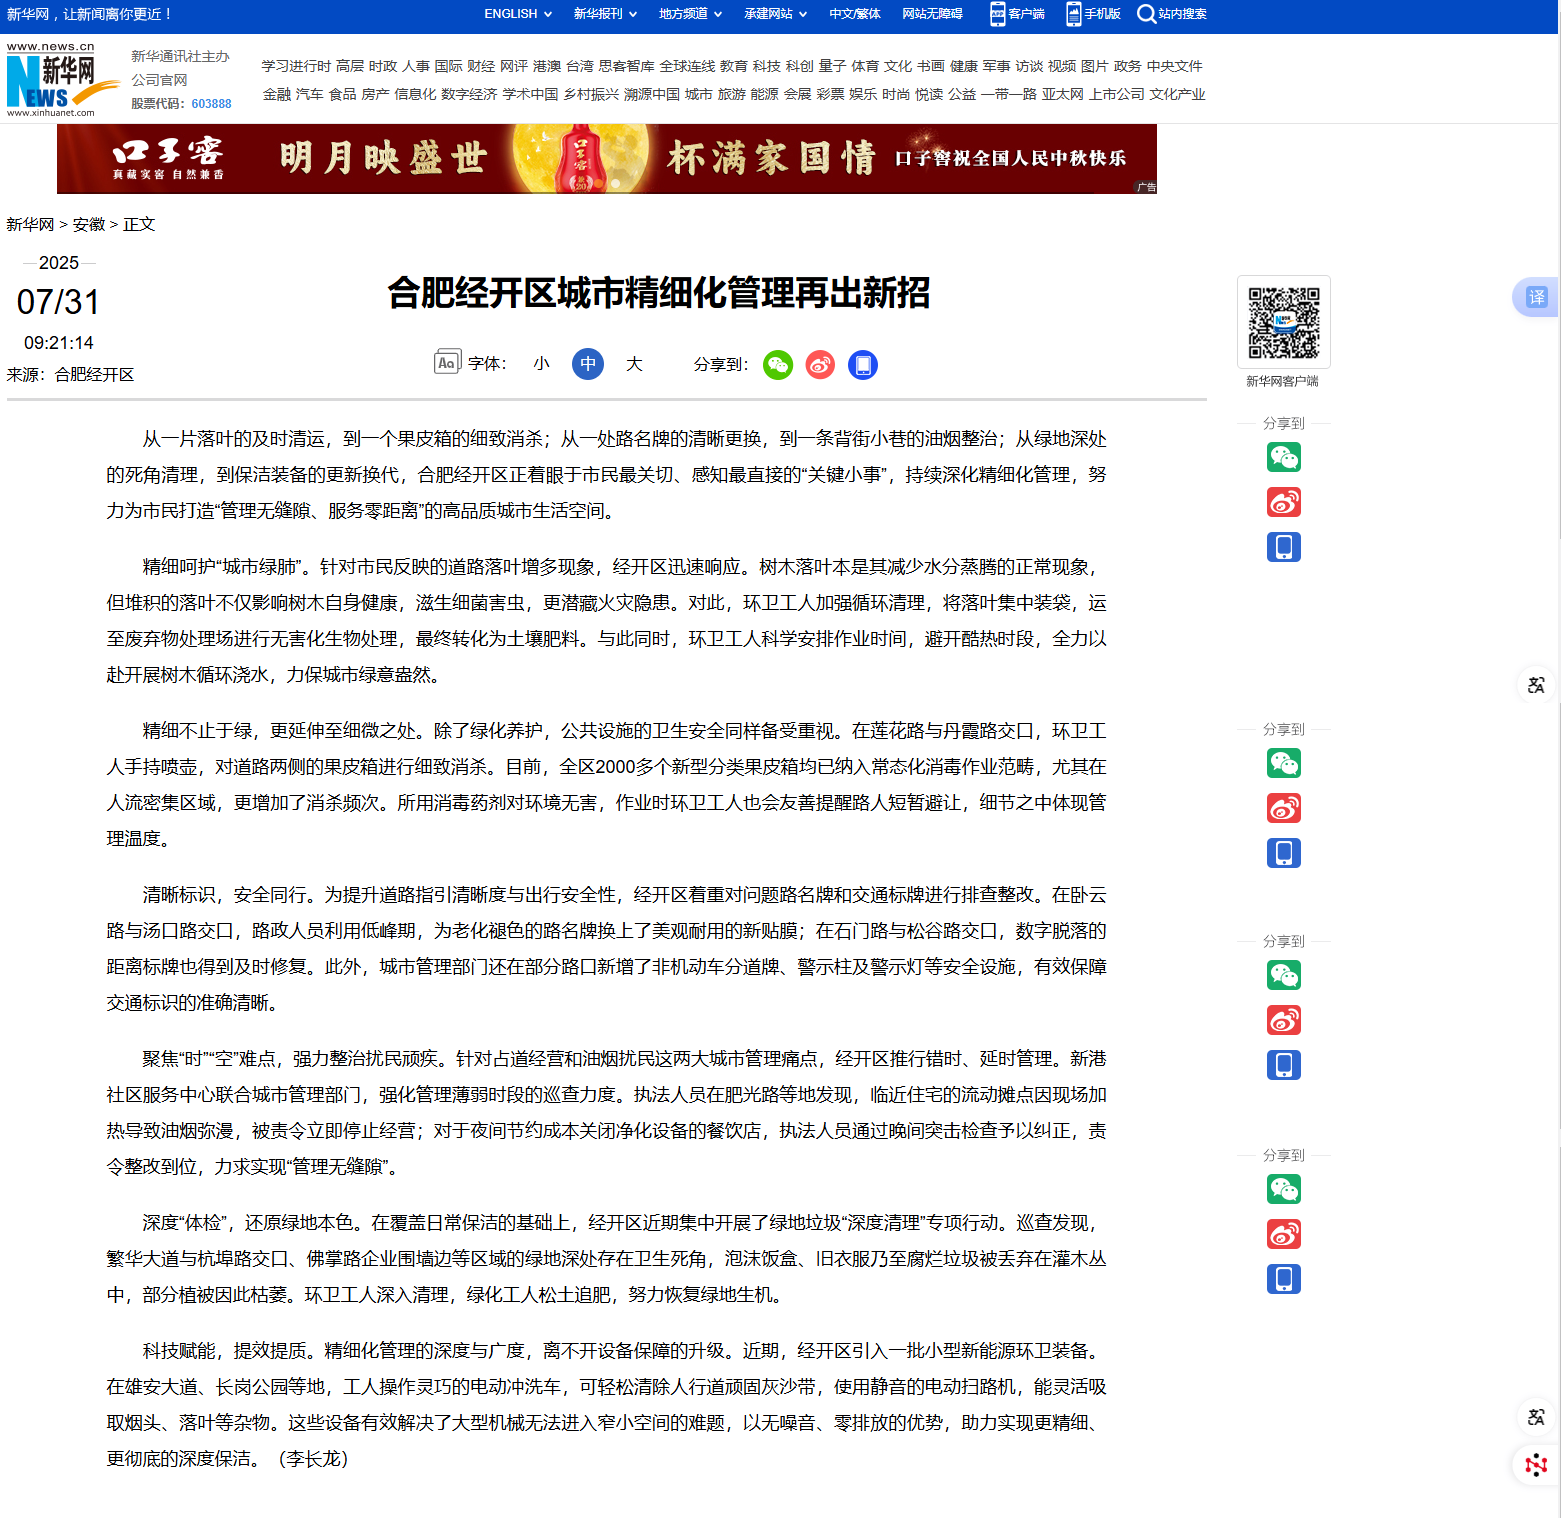The height and width of the screenshot is (1518, 1561).
Task: Share article to Weibo below the title
Action: [820, 365]
